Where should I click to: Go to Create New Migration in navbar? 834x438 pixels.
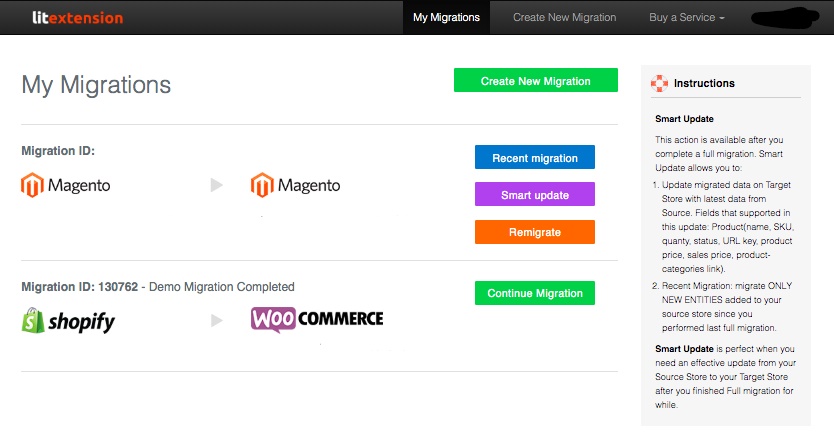click(x=564, y=18)
